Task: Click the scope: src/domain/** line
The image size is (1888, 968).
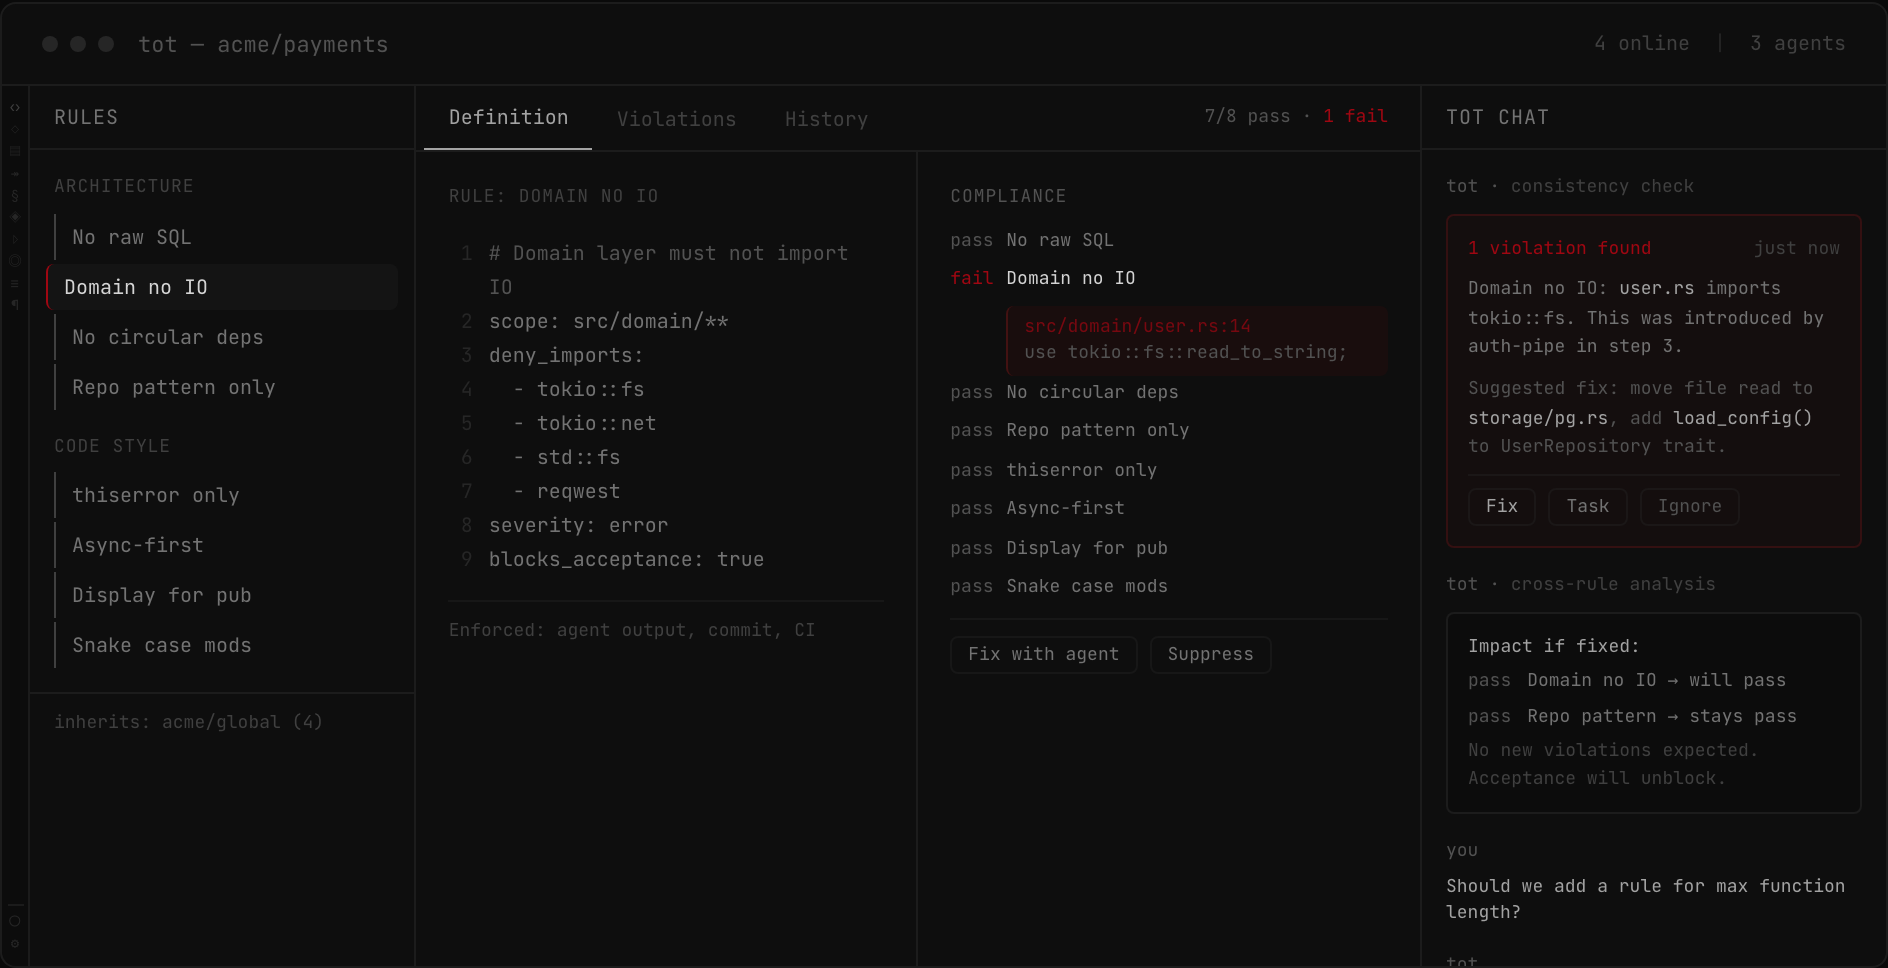Action: [x=608, y=321]
